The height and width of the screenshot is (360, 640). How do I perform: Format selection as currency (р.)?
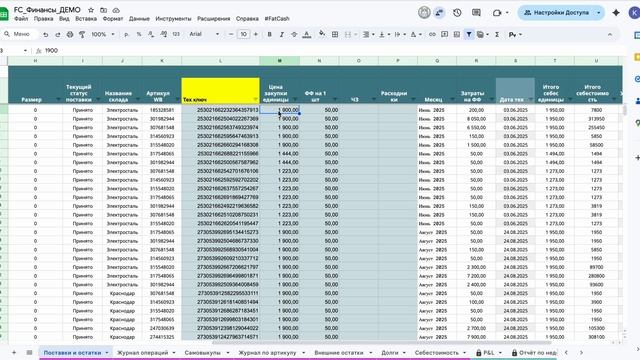point(127,35)
